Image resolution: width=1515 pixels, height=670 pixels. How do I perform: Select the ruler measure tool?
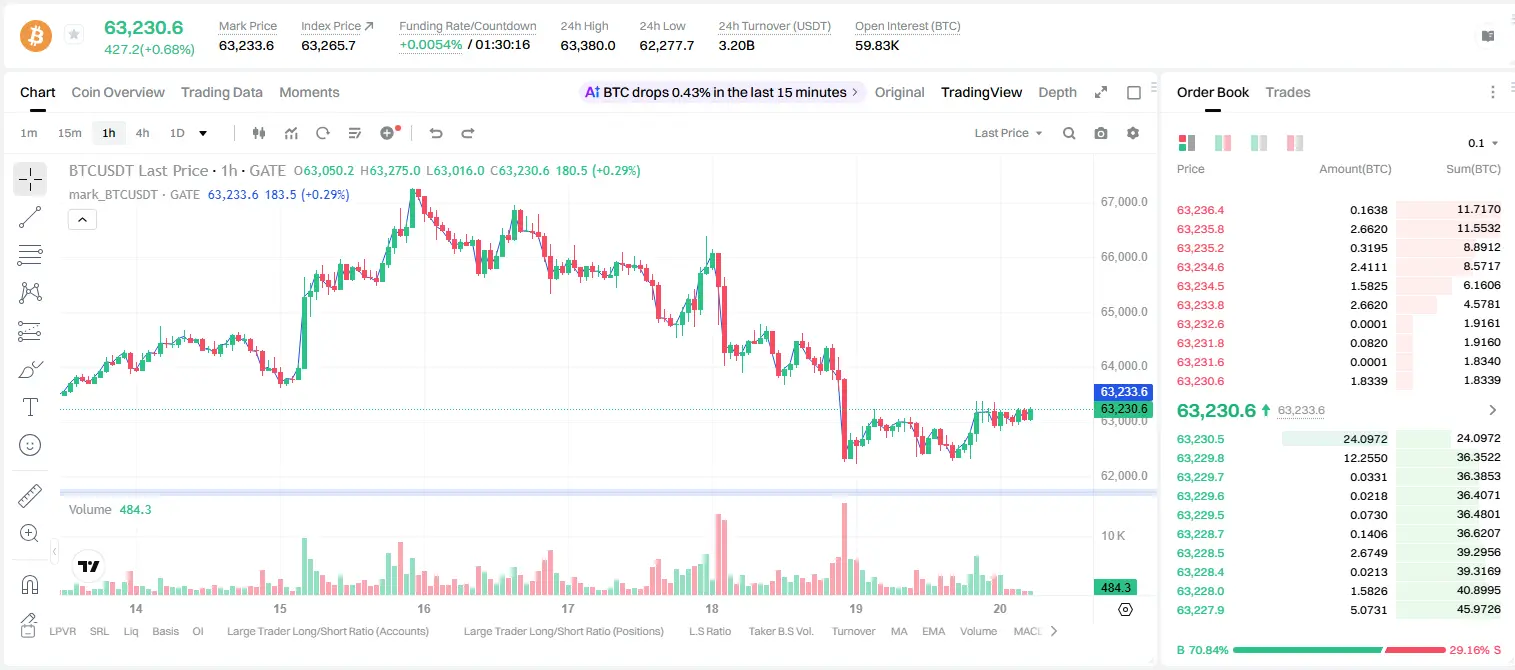30,496
